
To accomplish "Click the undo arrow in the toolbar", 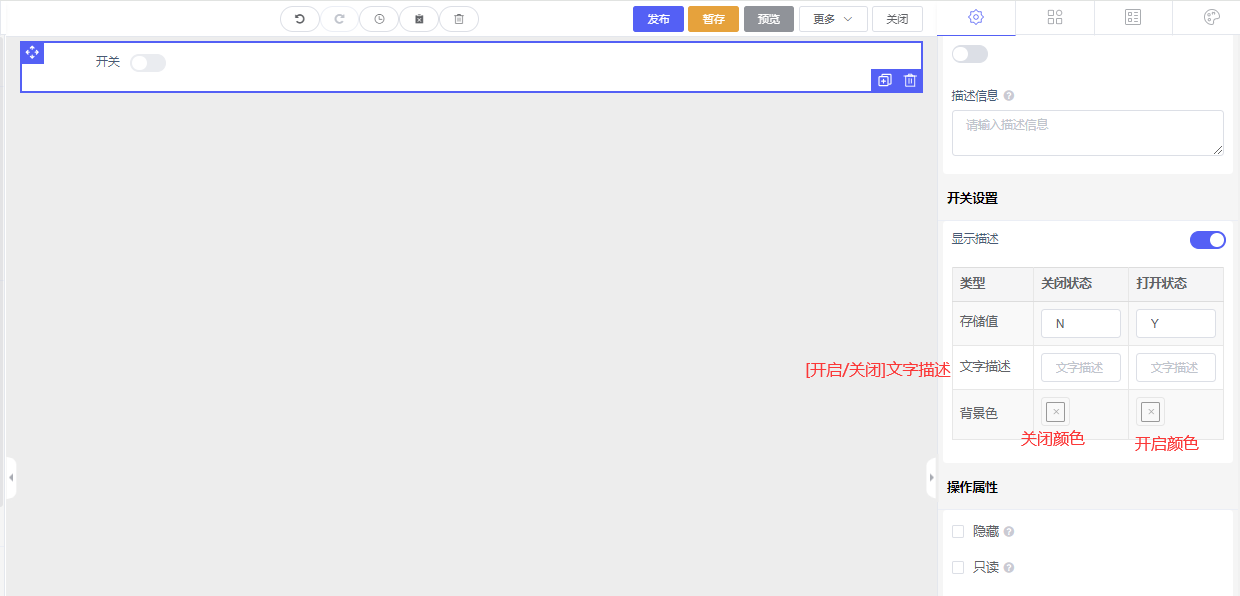I will pos(300,19).
